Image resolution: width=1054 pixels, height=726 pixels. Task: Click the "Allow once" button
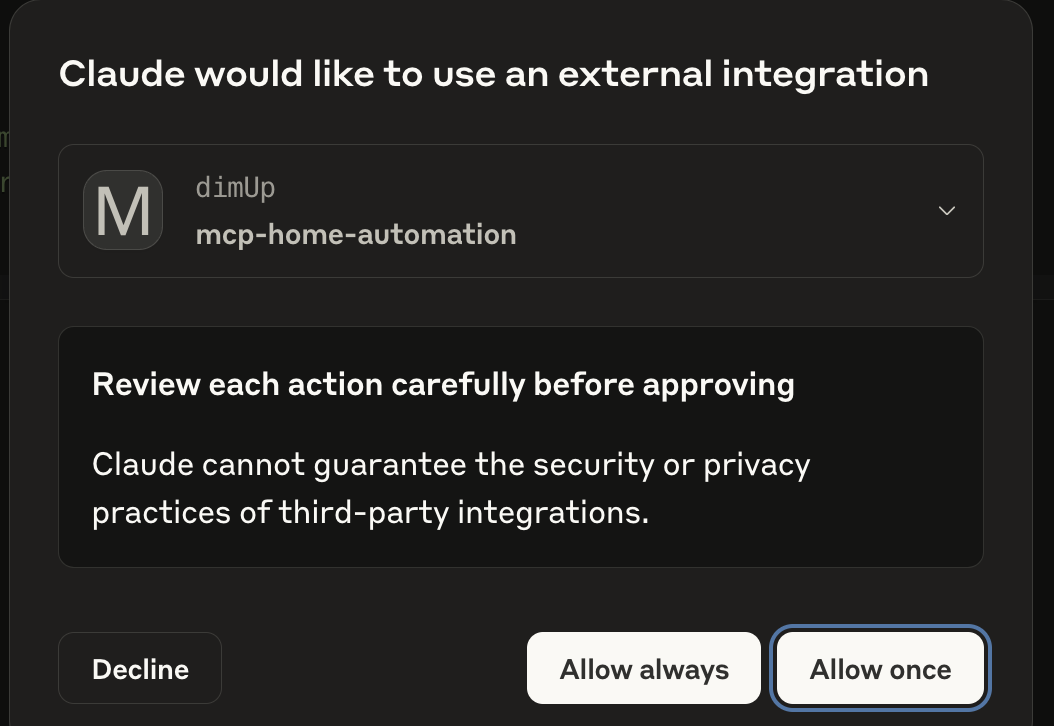(880, 668)
